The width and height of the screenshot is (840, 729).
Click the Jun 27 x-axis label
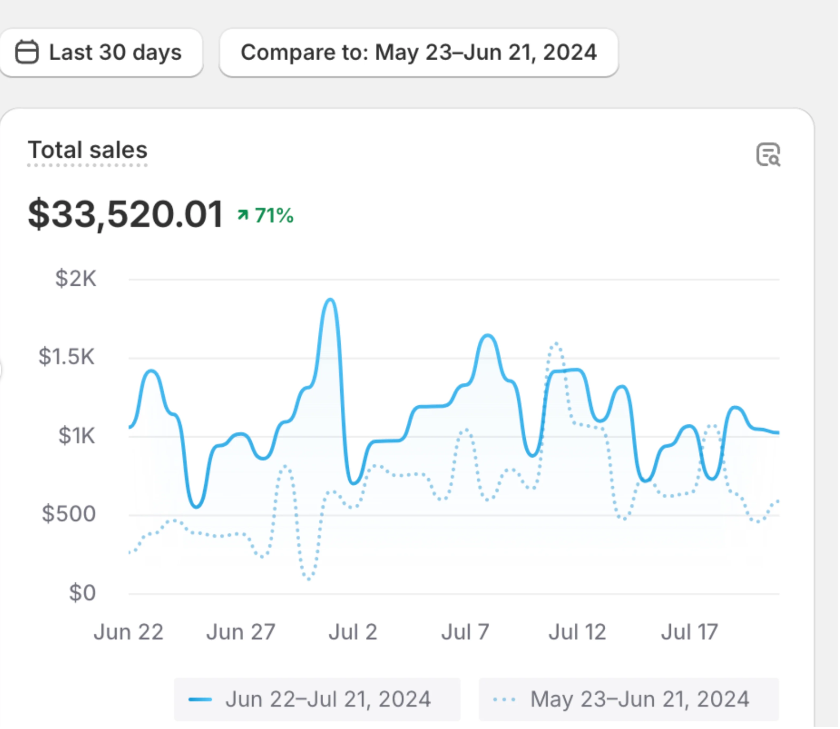(240, 632)
